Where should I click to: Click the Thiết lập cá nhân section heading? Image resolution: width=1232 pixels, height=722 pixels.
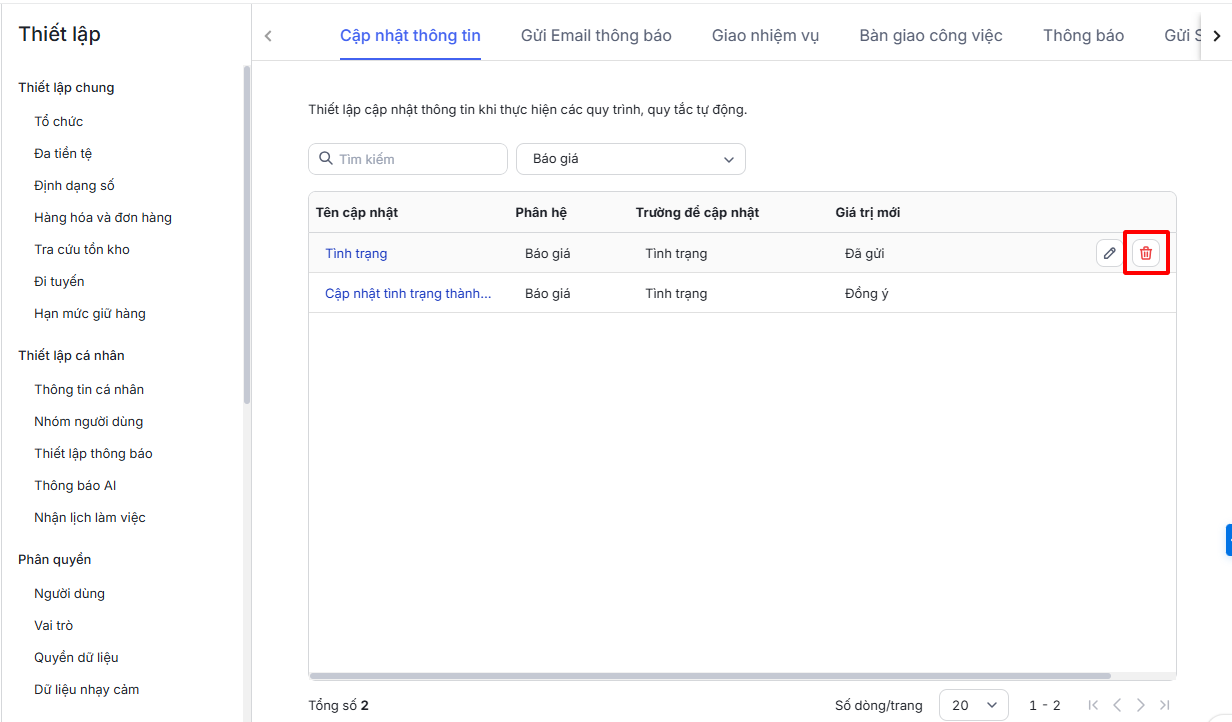(71, 356)
